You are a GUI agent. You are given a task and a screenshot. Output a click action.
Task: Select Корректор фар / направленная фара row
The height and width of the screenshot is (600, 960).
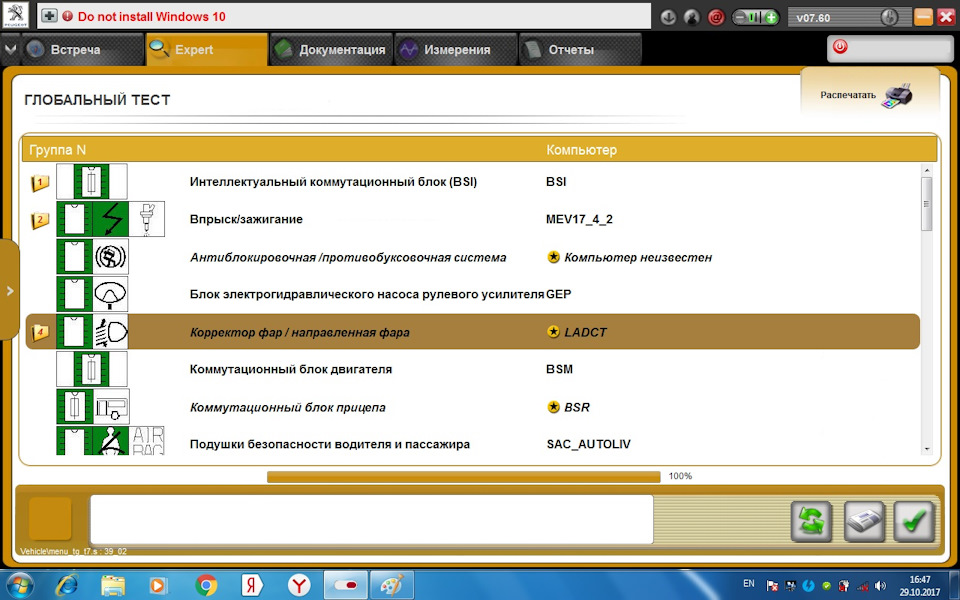coord(472,332)
